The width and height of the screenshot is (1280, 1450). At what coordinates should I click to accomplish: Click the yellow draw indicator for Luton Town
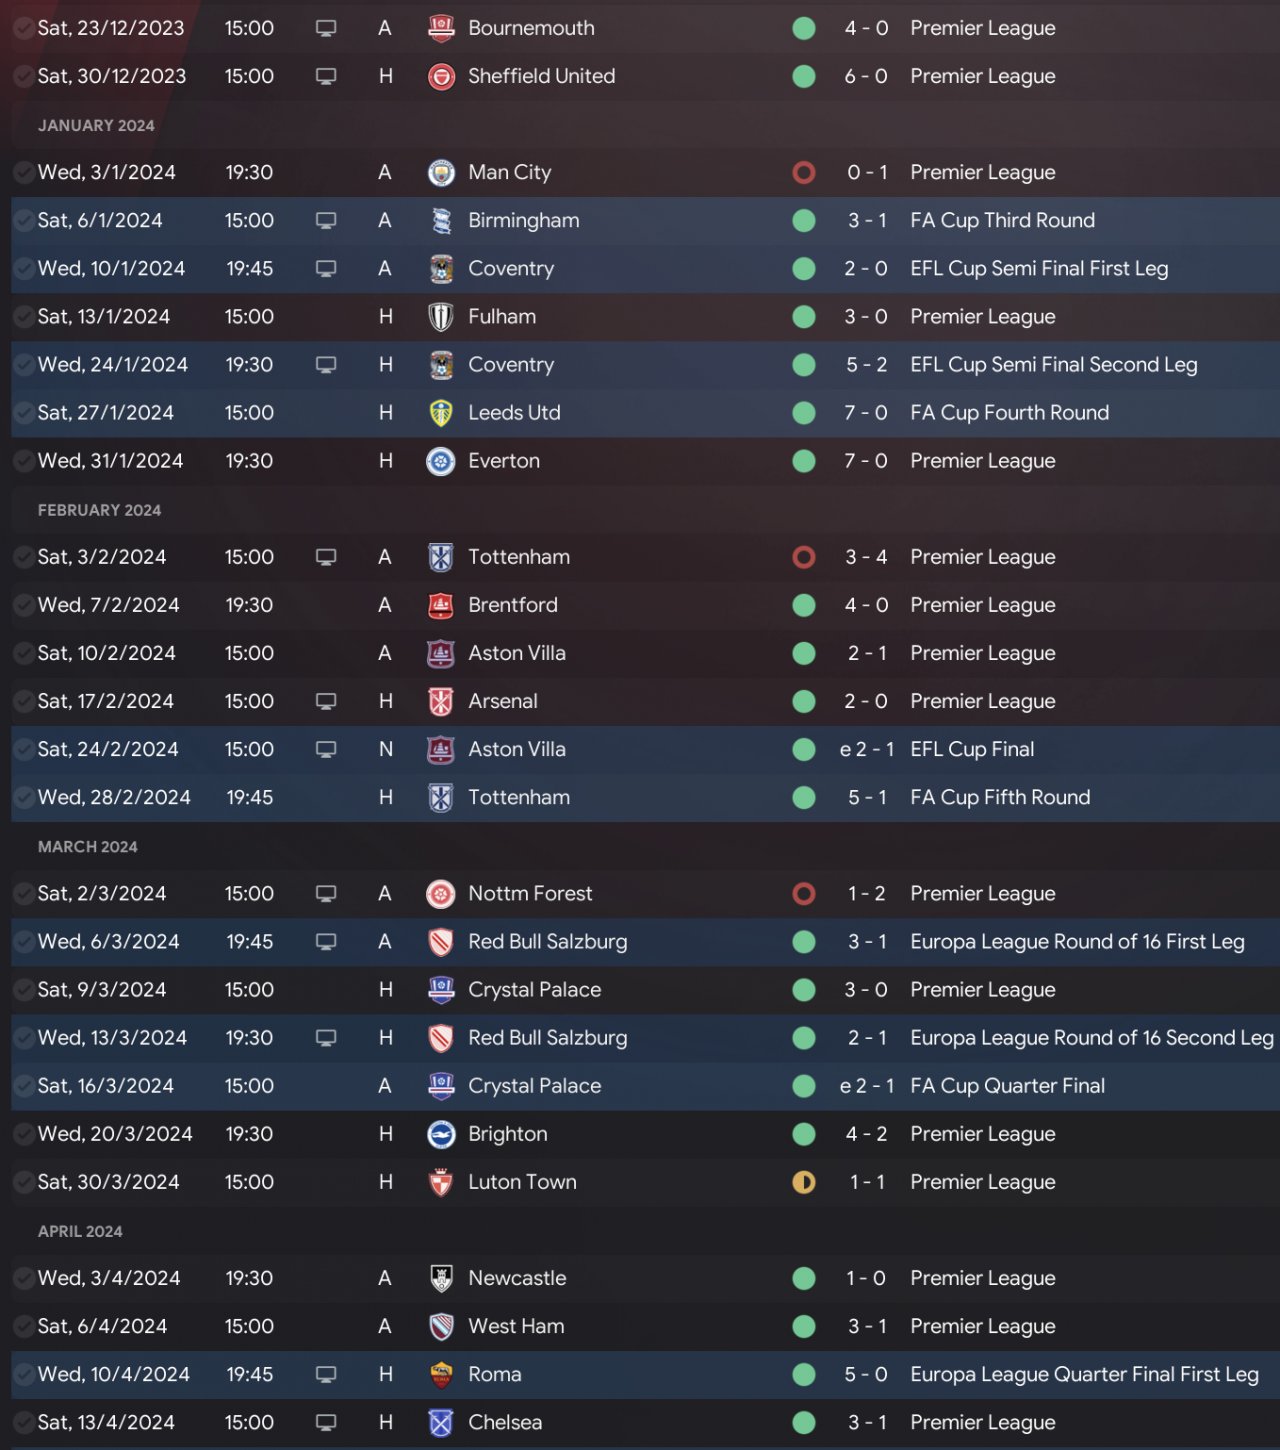coord(804,1182)
